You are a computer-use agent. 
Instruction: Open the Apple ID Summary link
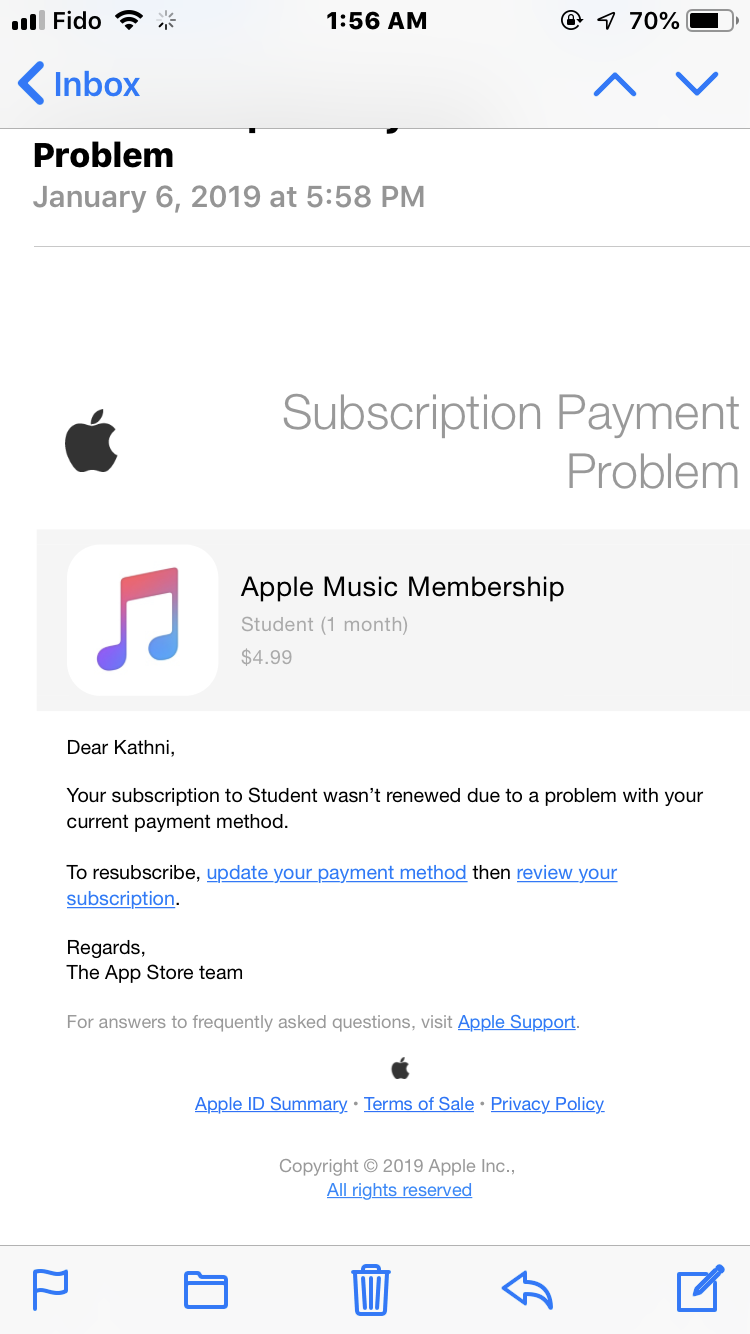click(x=271, y=1104)
